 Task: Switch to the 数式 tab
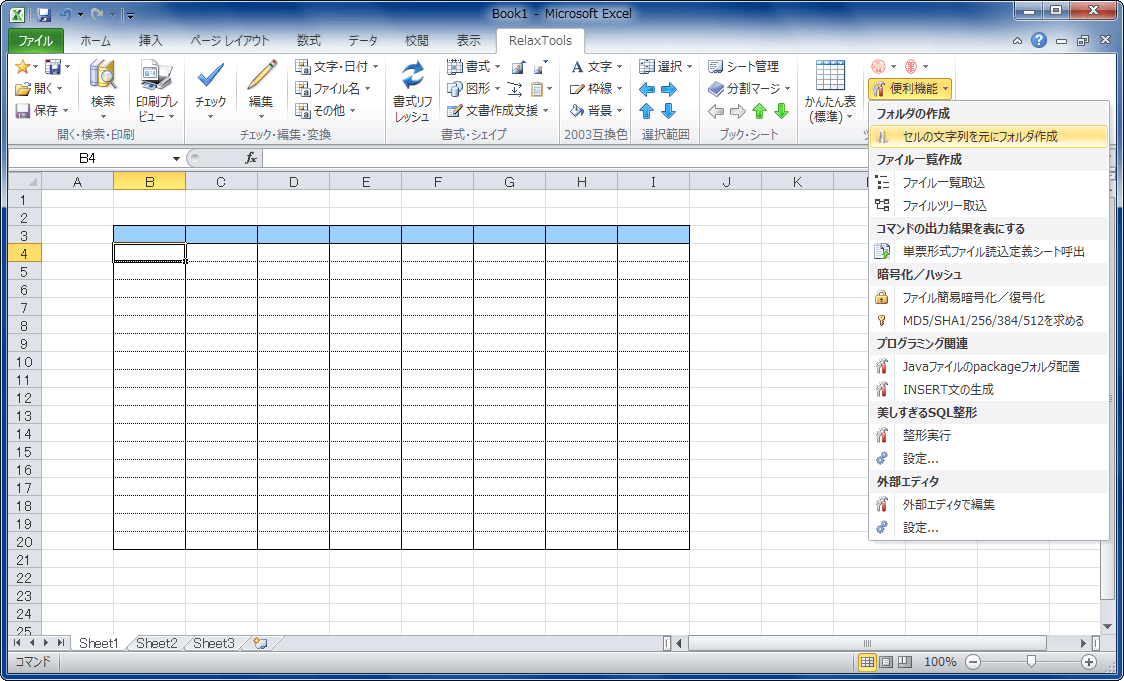point(309,41)
